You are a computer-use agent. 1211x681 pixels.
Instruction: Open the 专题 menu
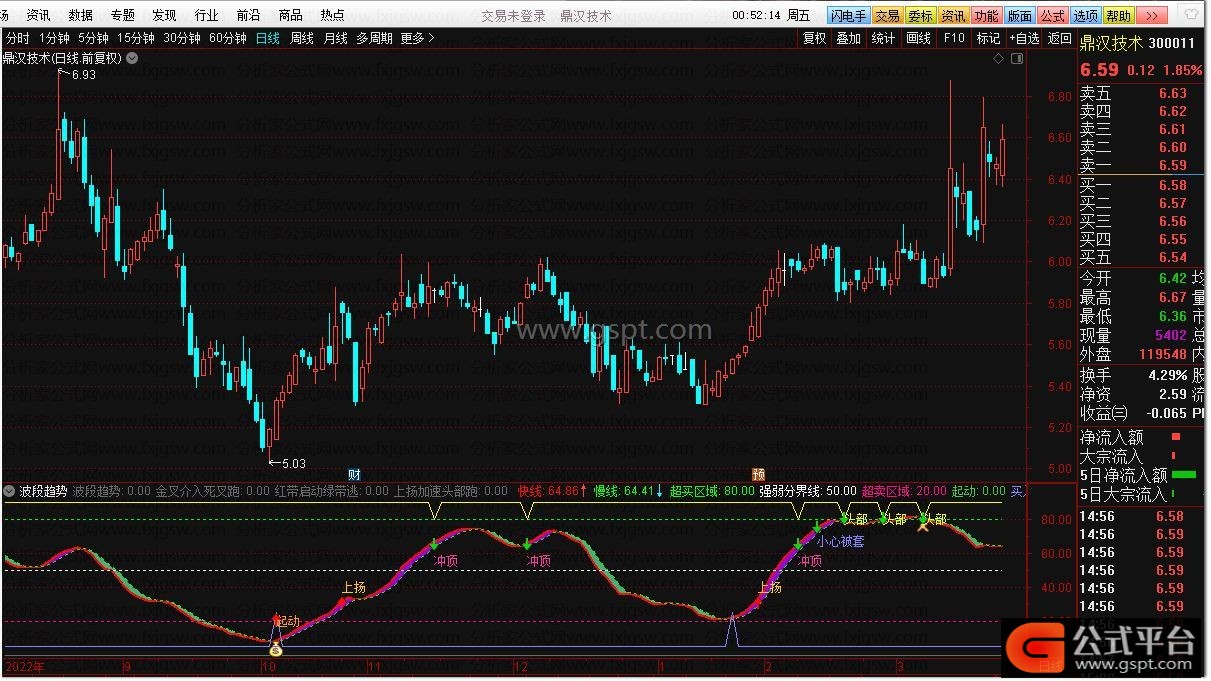[x=123, y=15]
